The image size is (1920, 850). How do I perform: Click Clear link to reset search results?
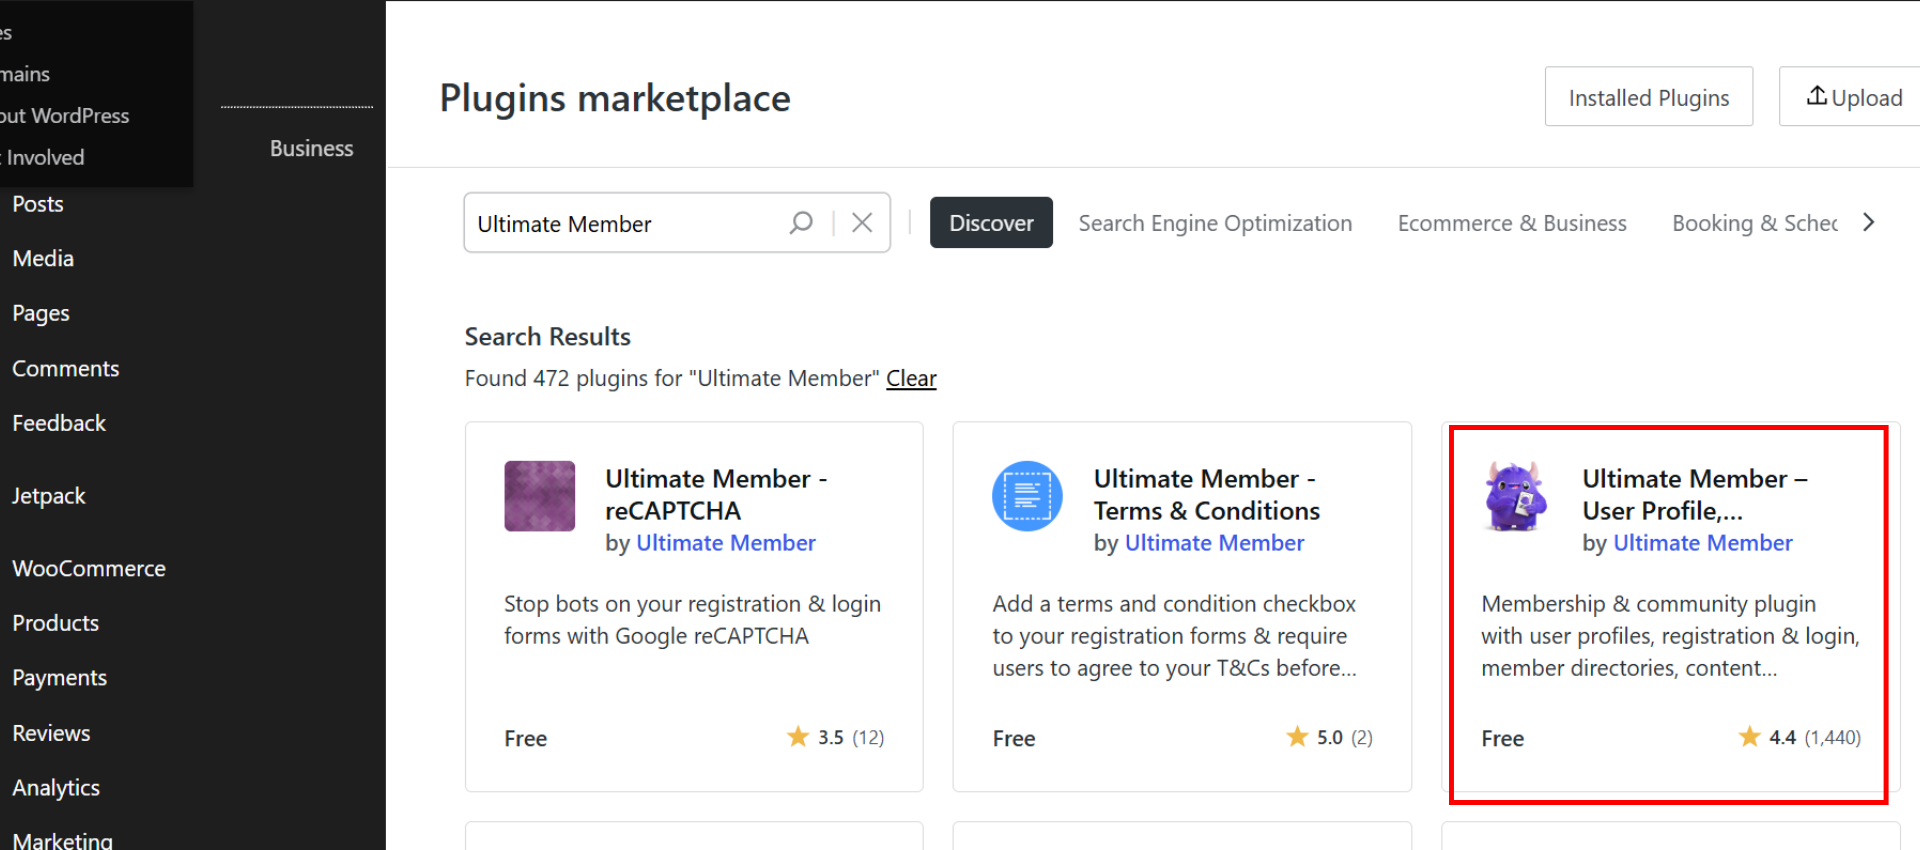911,378
